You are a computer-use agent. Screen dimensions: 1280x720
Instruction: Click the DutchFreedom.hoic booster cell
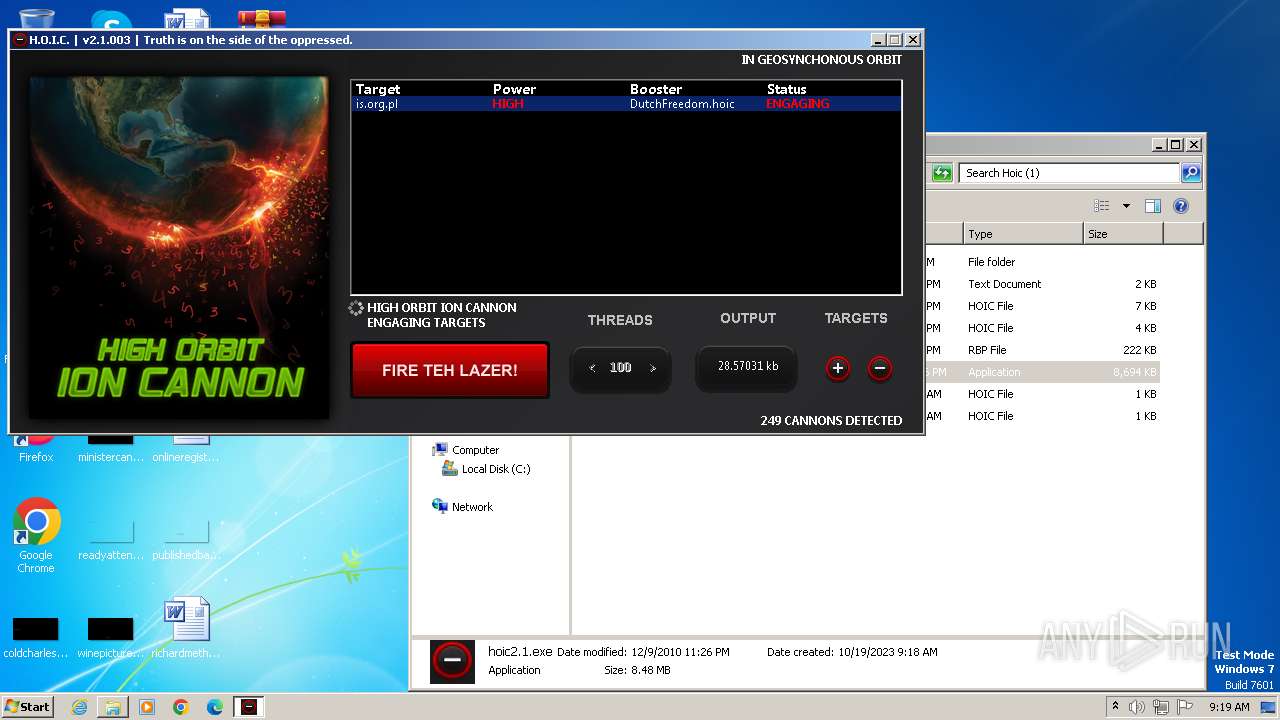point(682,103)
